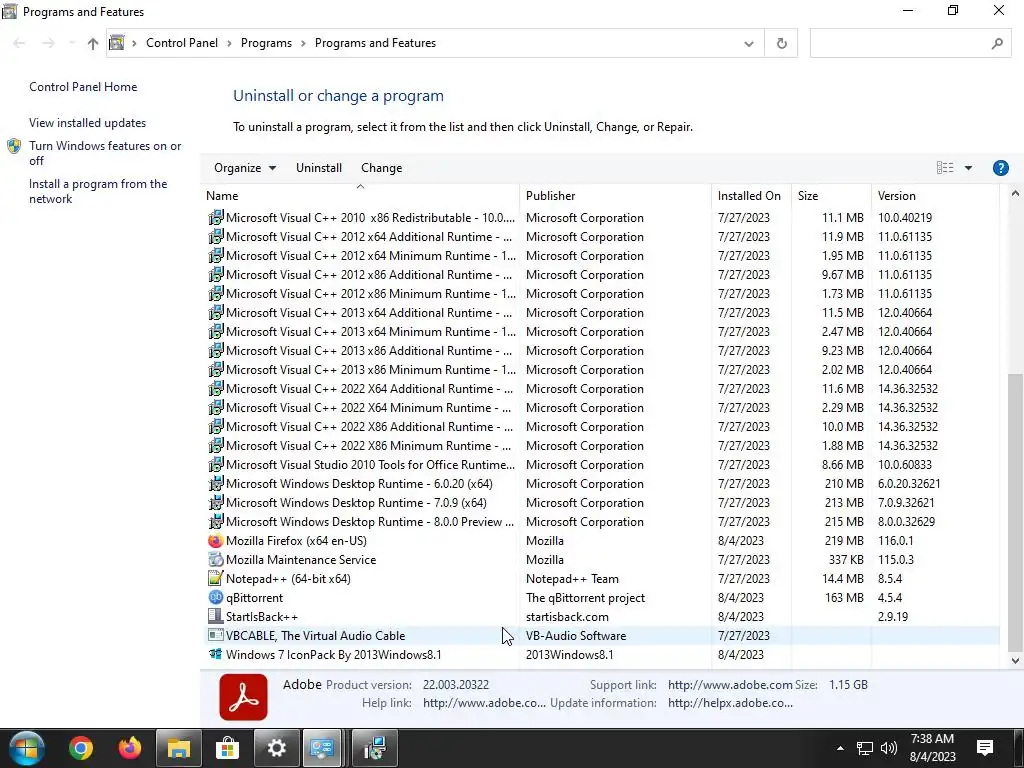This screenshot has height=768, width=1024.
Task: Open View installed updates link
Action: 88,123
